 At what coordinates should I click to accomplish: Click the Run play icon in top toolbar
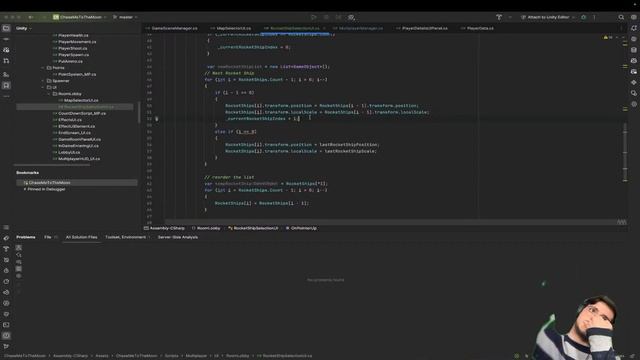pyautogui.click(x=313, y=17)
